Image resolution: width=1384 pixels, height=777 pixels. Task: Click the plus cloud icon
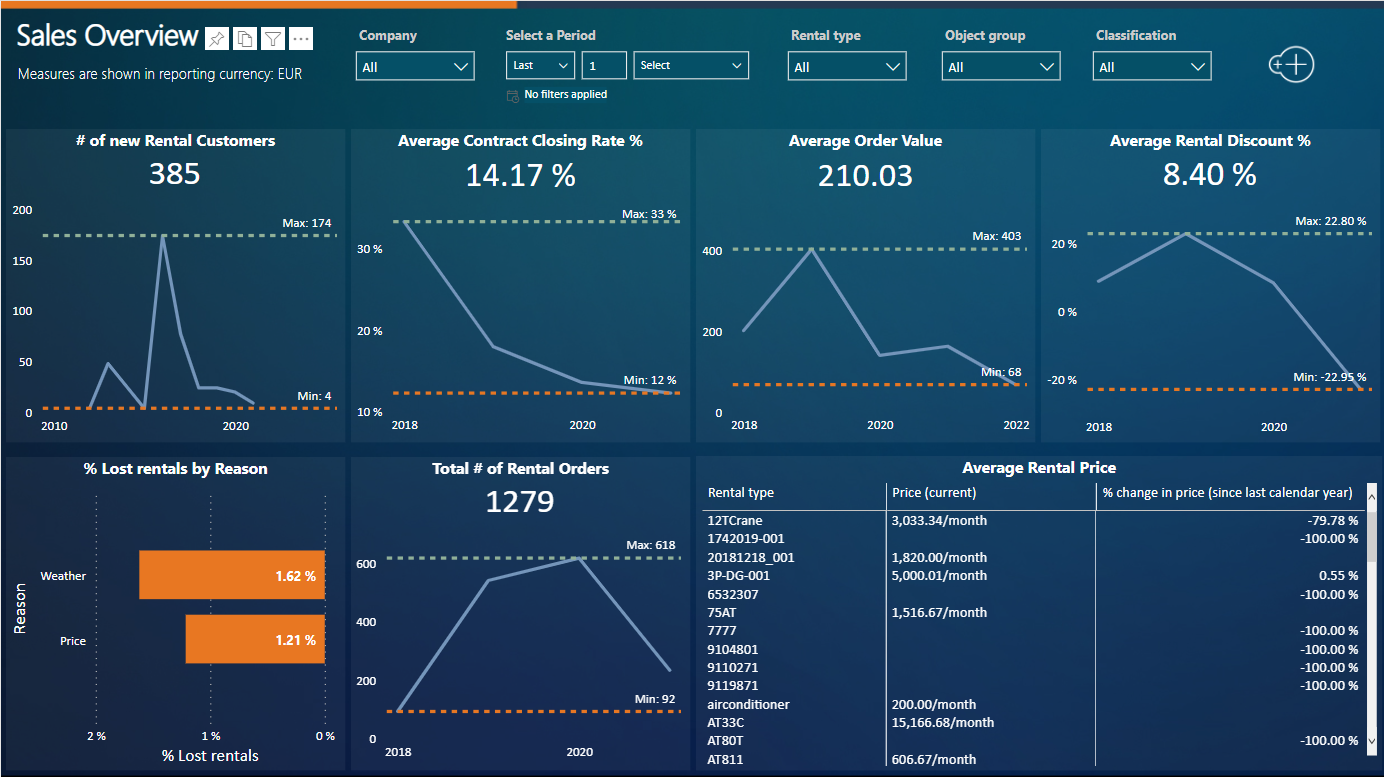pyautogui.click(x=1291, y=64)
